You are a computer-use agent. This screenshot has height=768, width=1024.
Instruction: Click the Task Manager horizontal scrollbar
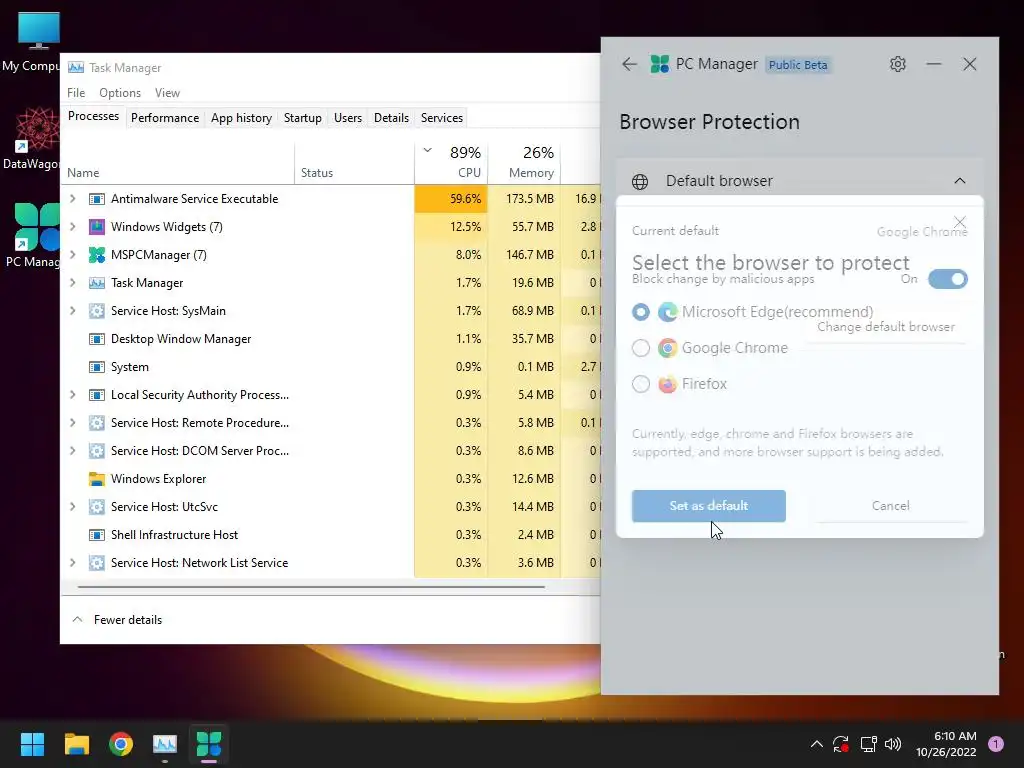(311, 587)
